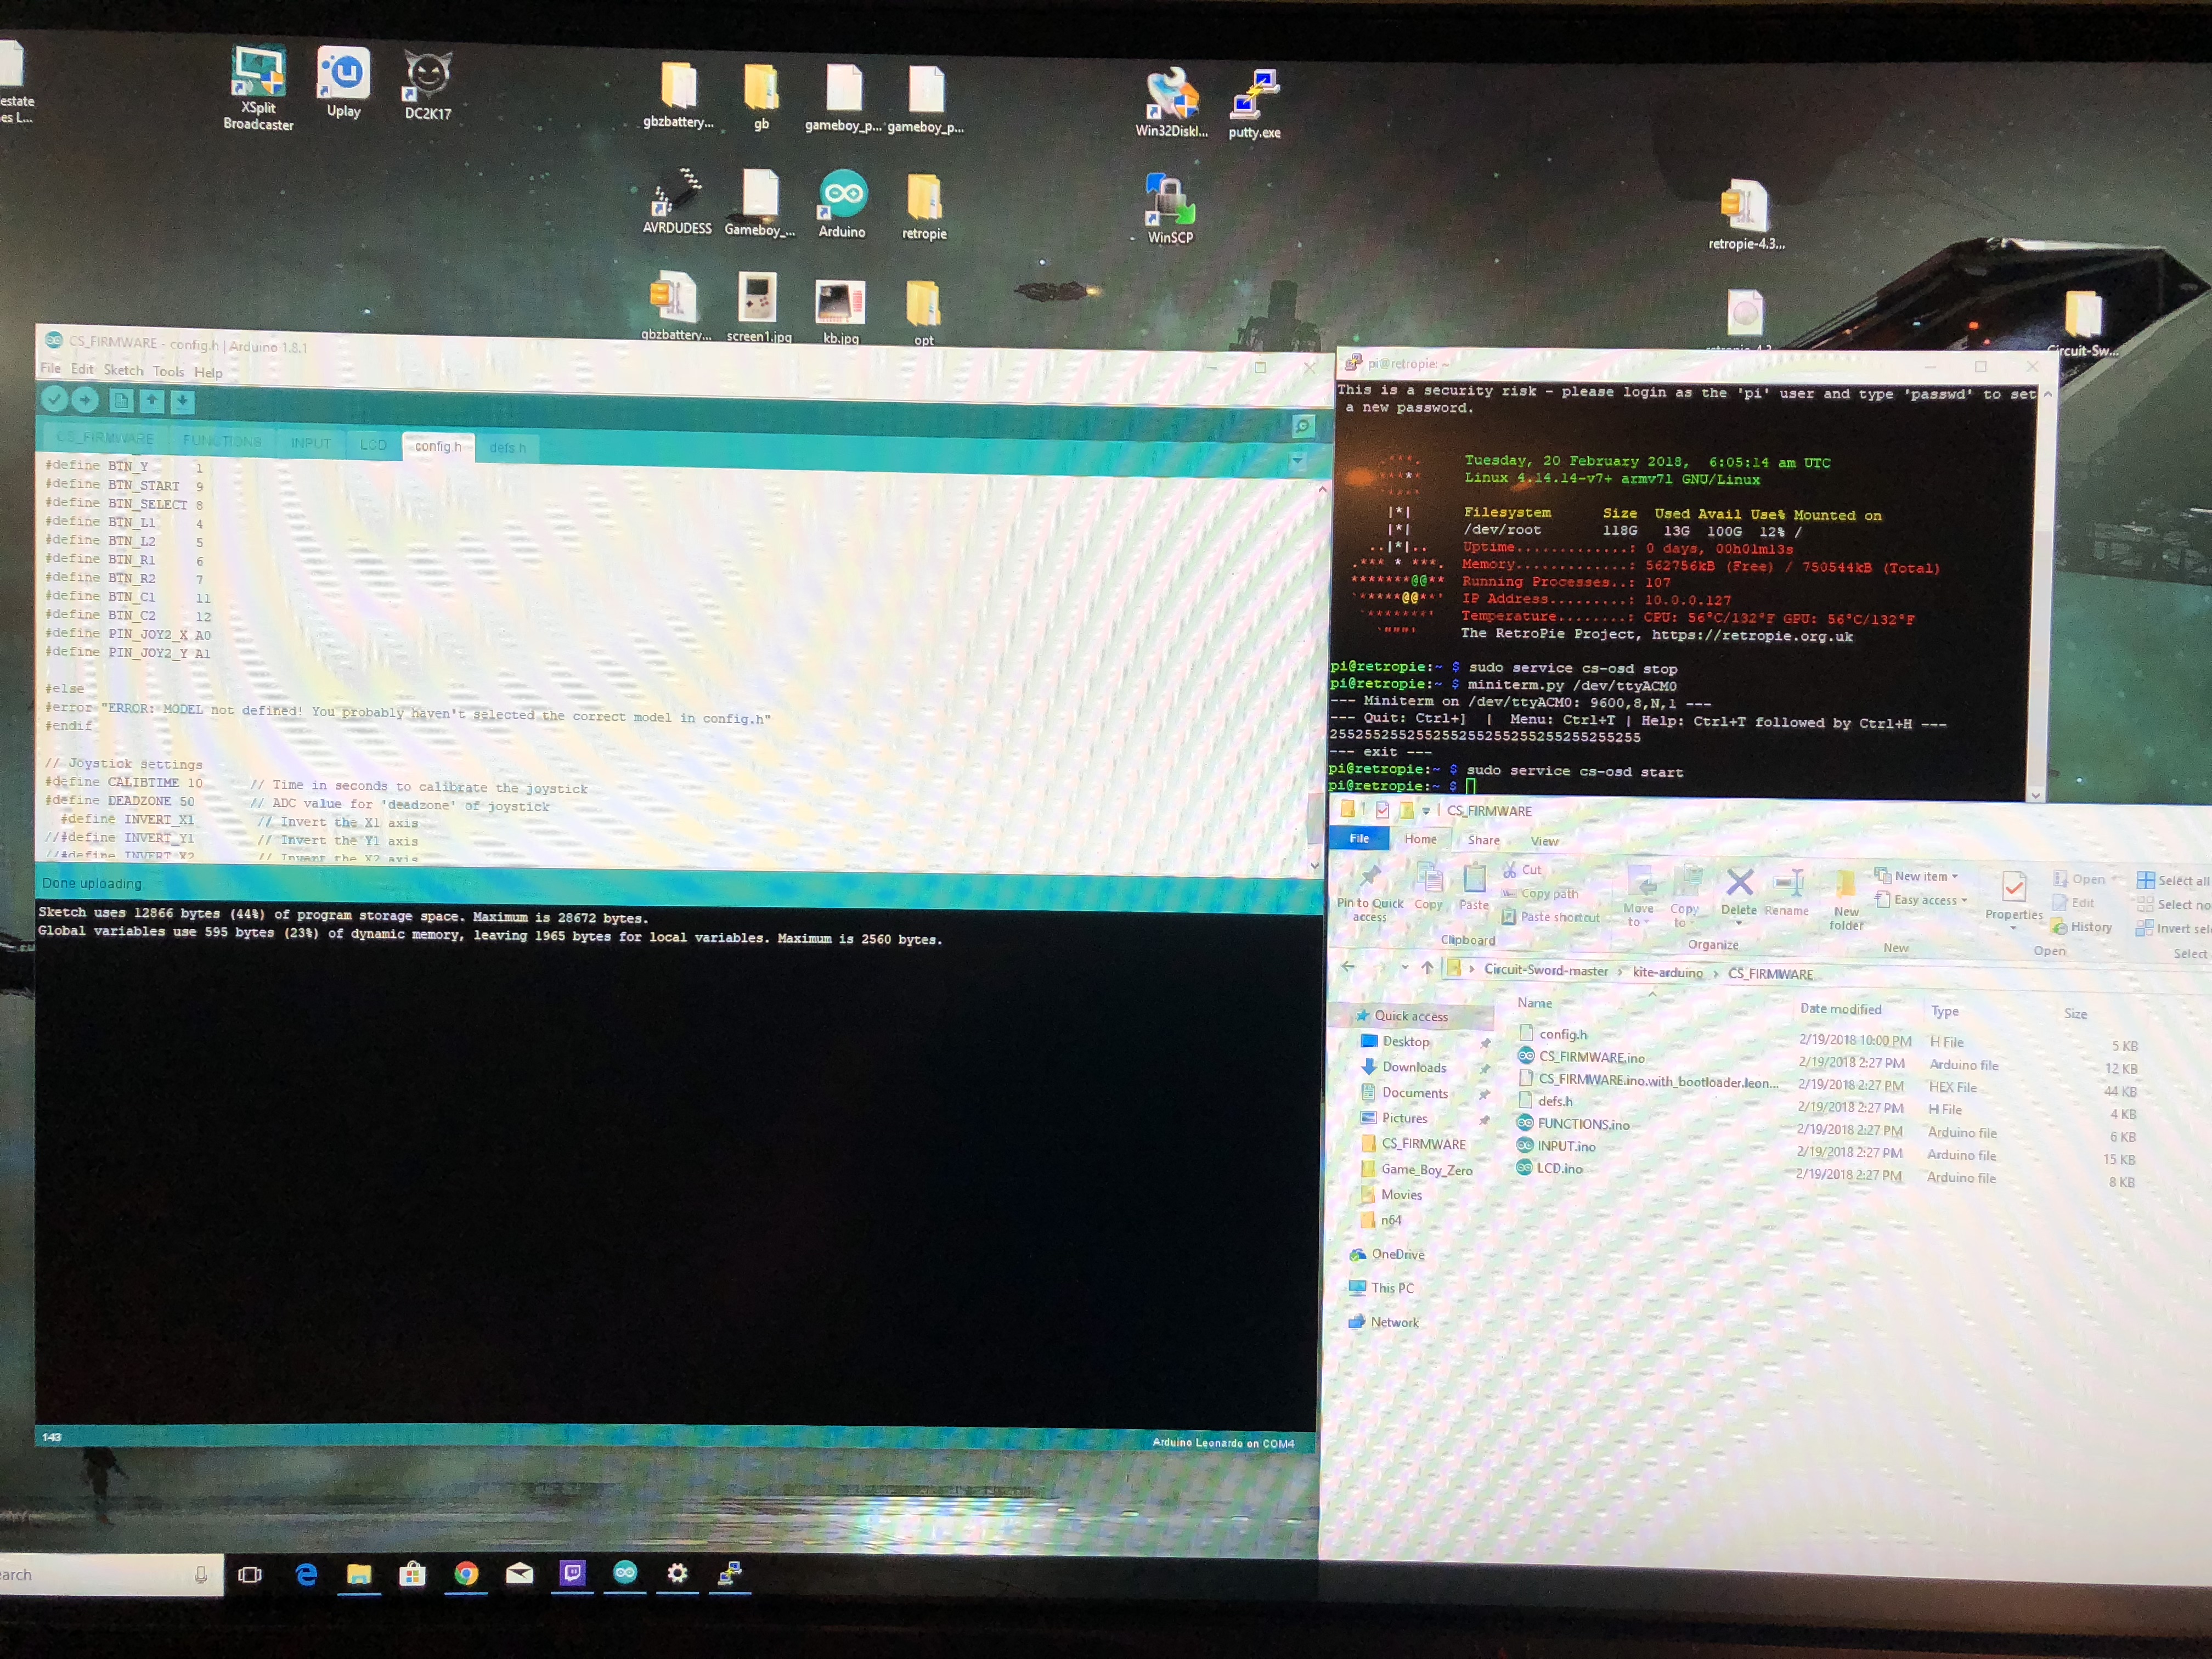Select the CS_FIRMWARE.ino file
The height and width of the screenshot is (1659, 2212).
1581,1057
